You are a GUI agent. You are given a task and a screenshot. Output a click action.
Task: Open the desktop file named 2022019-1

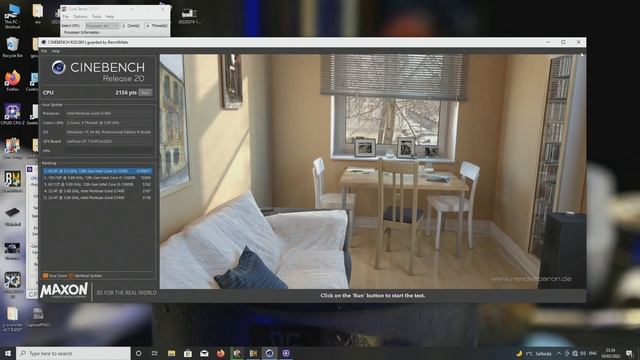click(189, 16)
